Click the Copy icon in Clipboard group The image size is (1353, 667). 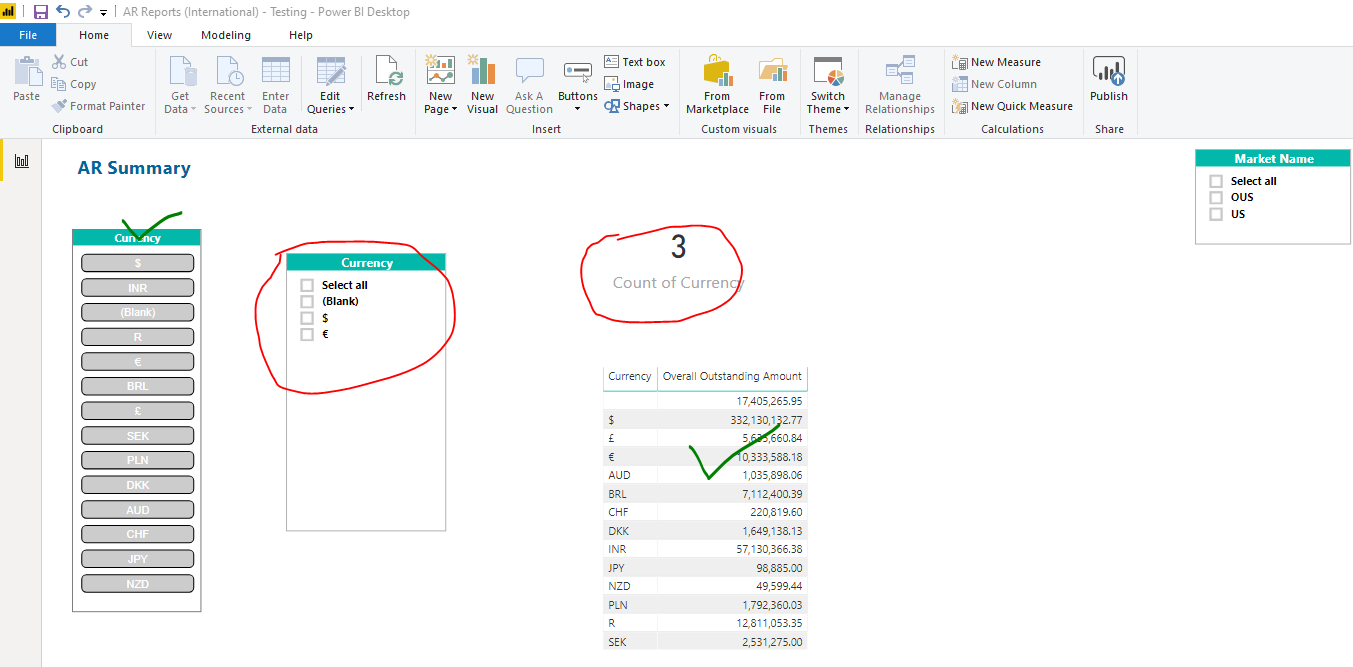tap(59, 84)
